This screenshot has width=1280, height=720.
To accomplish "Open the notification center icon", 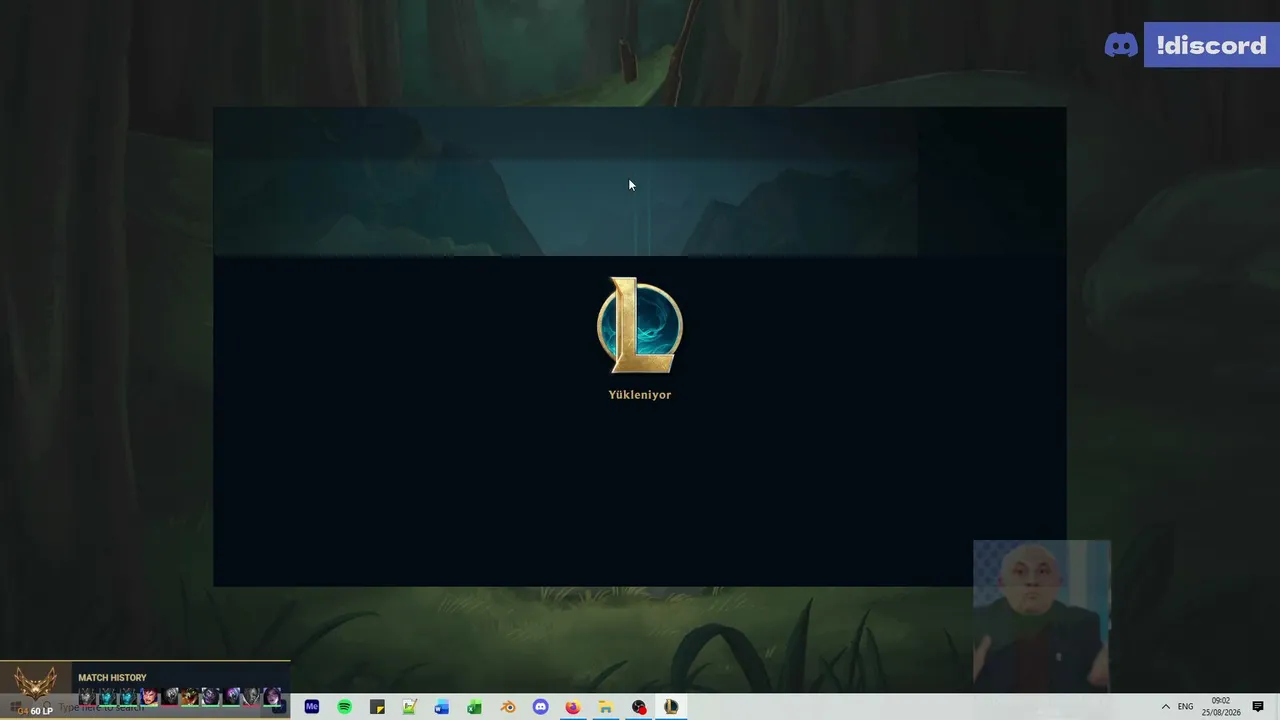I will [x=1258, y=707].
